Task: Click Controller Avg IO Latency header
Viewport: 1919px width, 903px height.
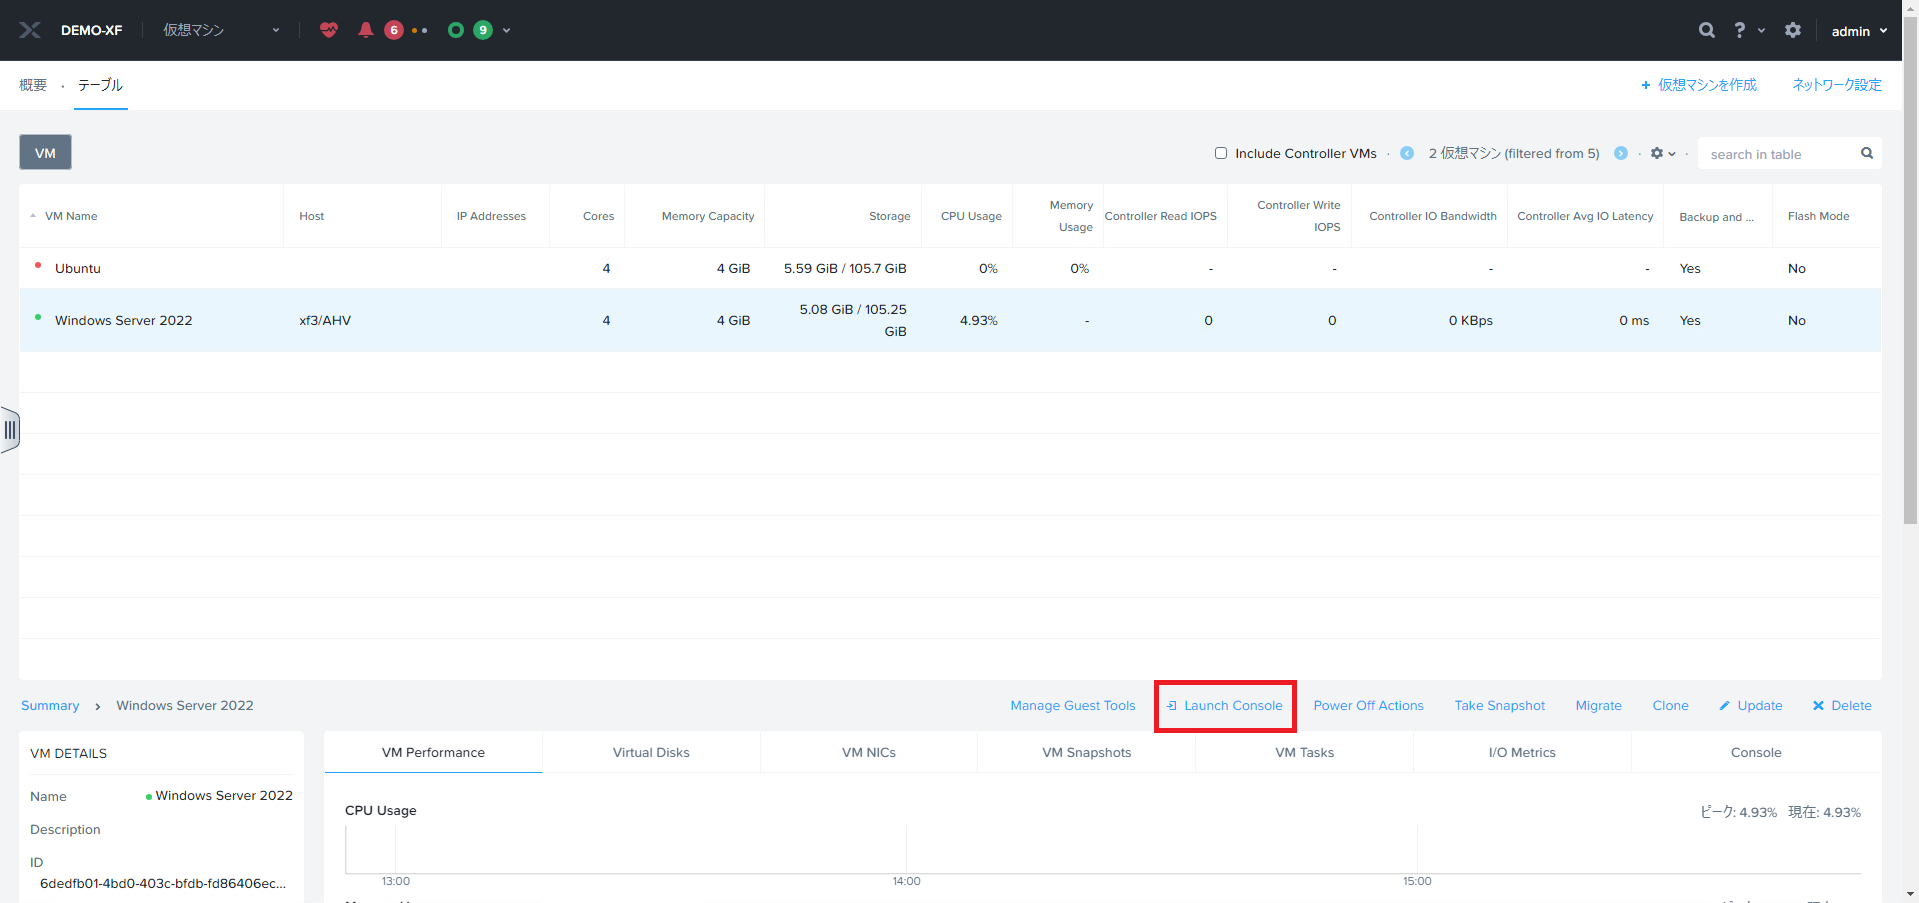Action: tap(1585, 216)
